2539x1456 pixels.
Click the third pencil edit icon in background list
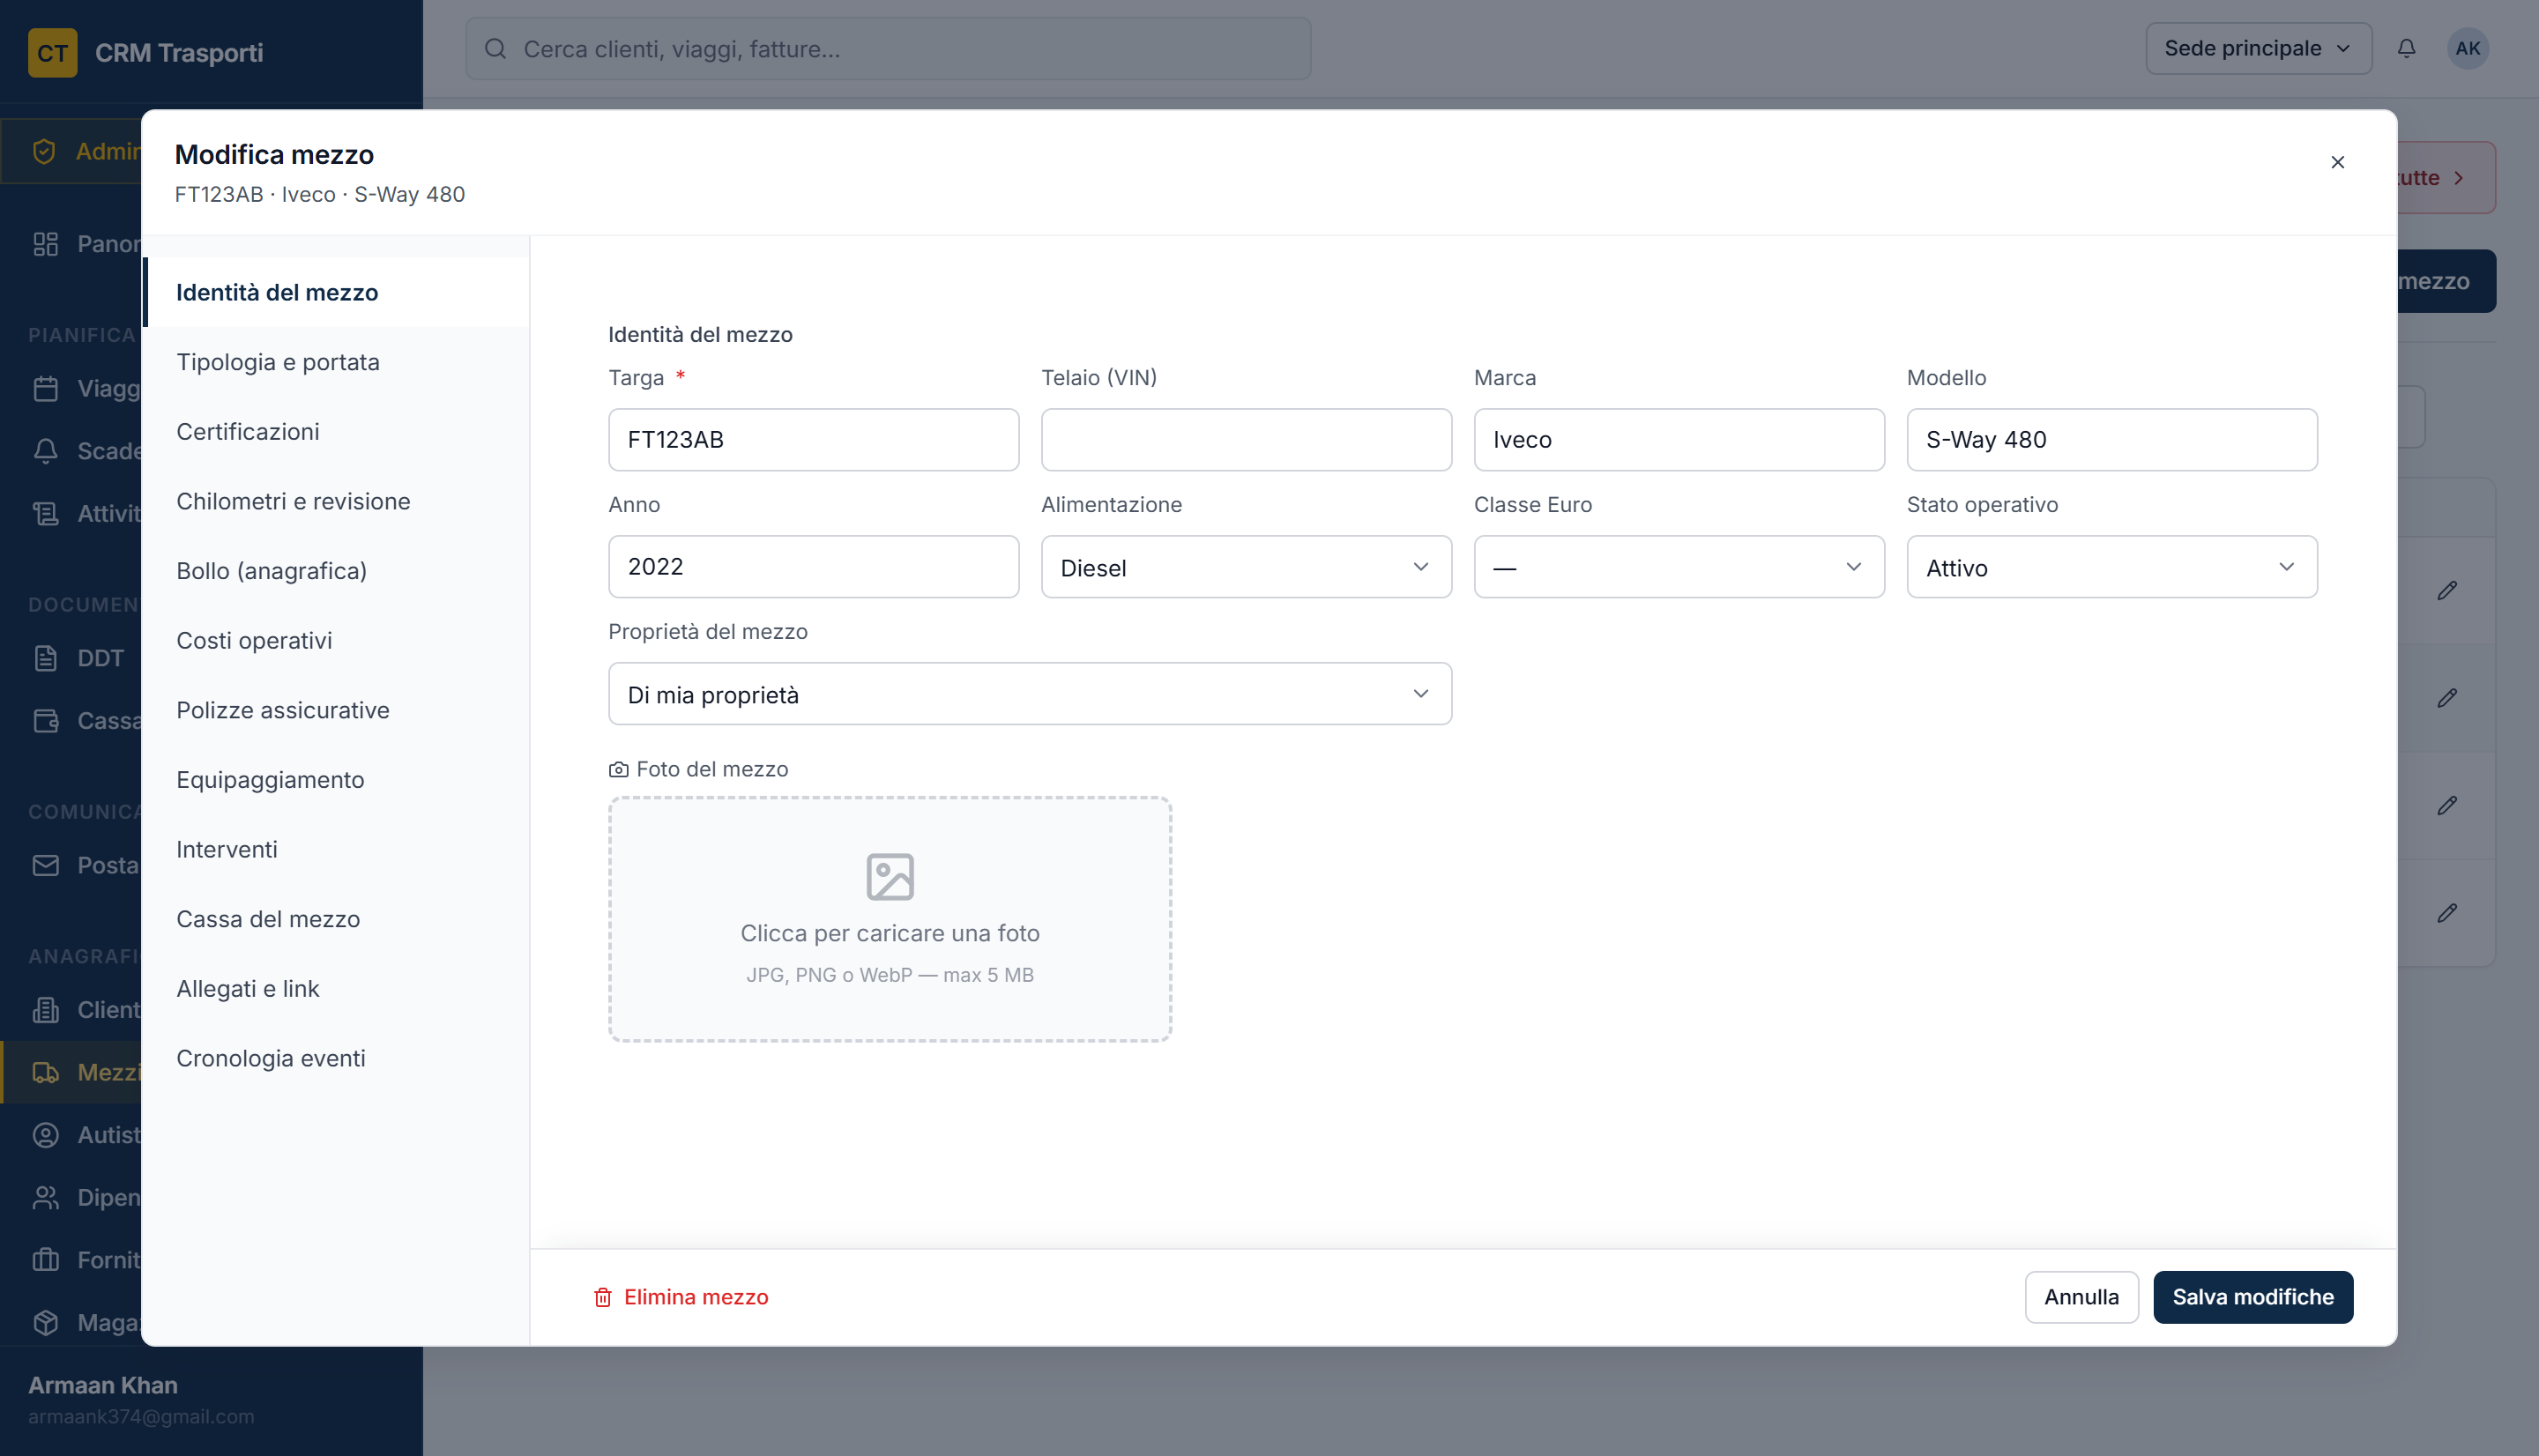coord(2446,805)
